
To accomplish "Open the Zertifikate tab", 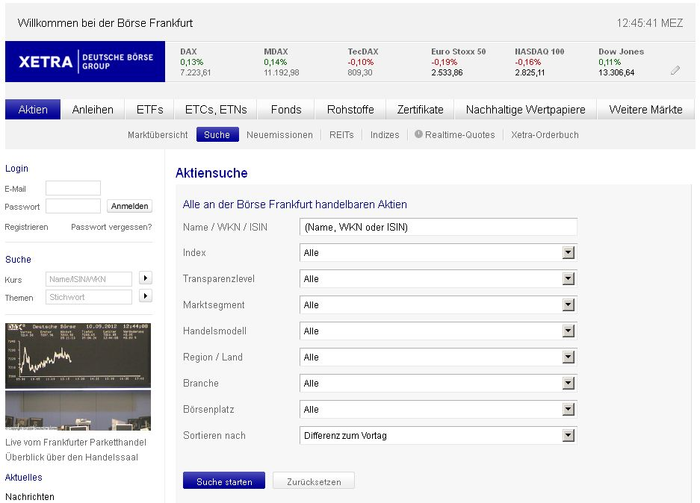I will (420, 109).
